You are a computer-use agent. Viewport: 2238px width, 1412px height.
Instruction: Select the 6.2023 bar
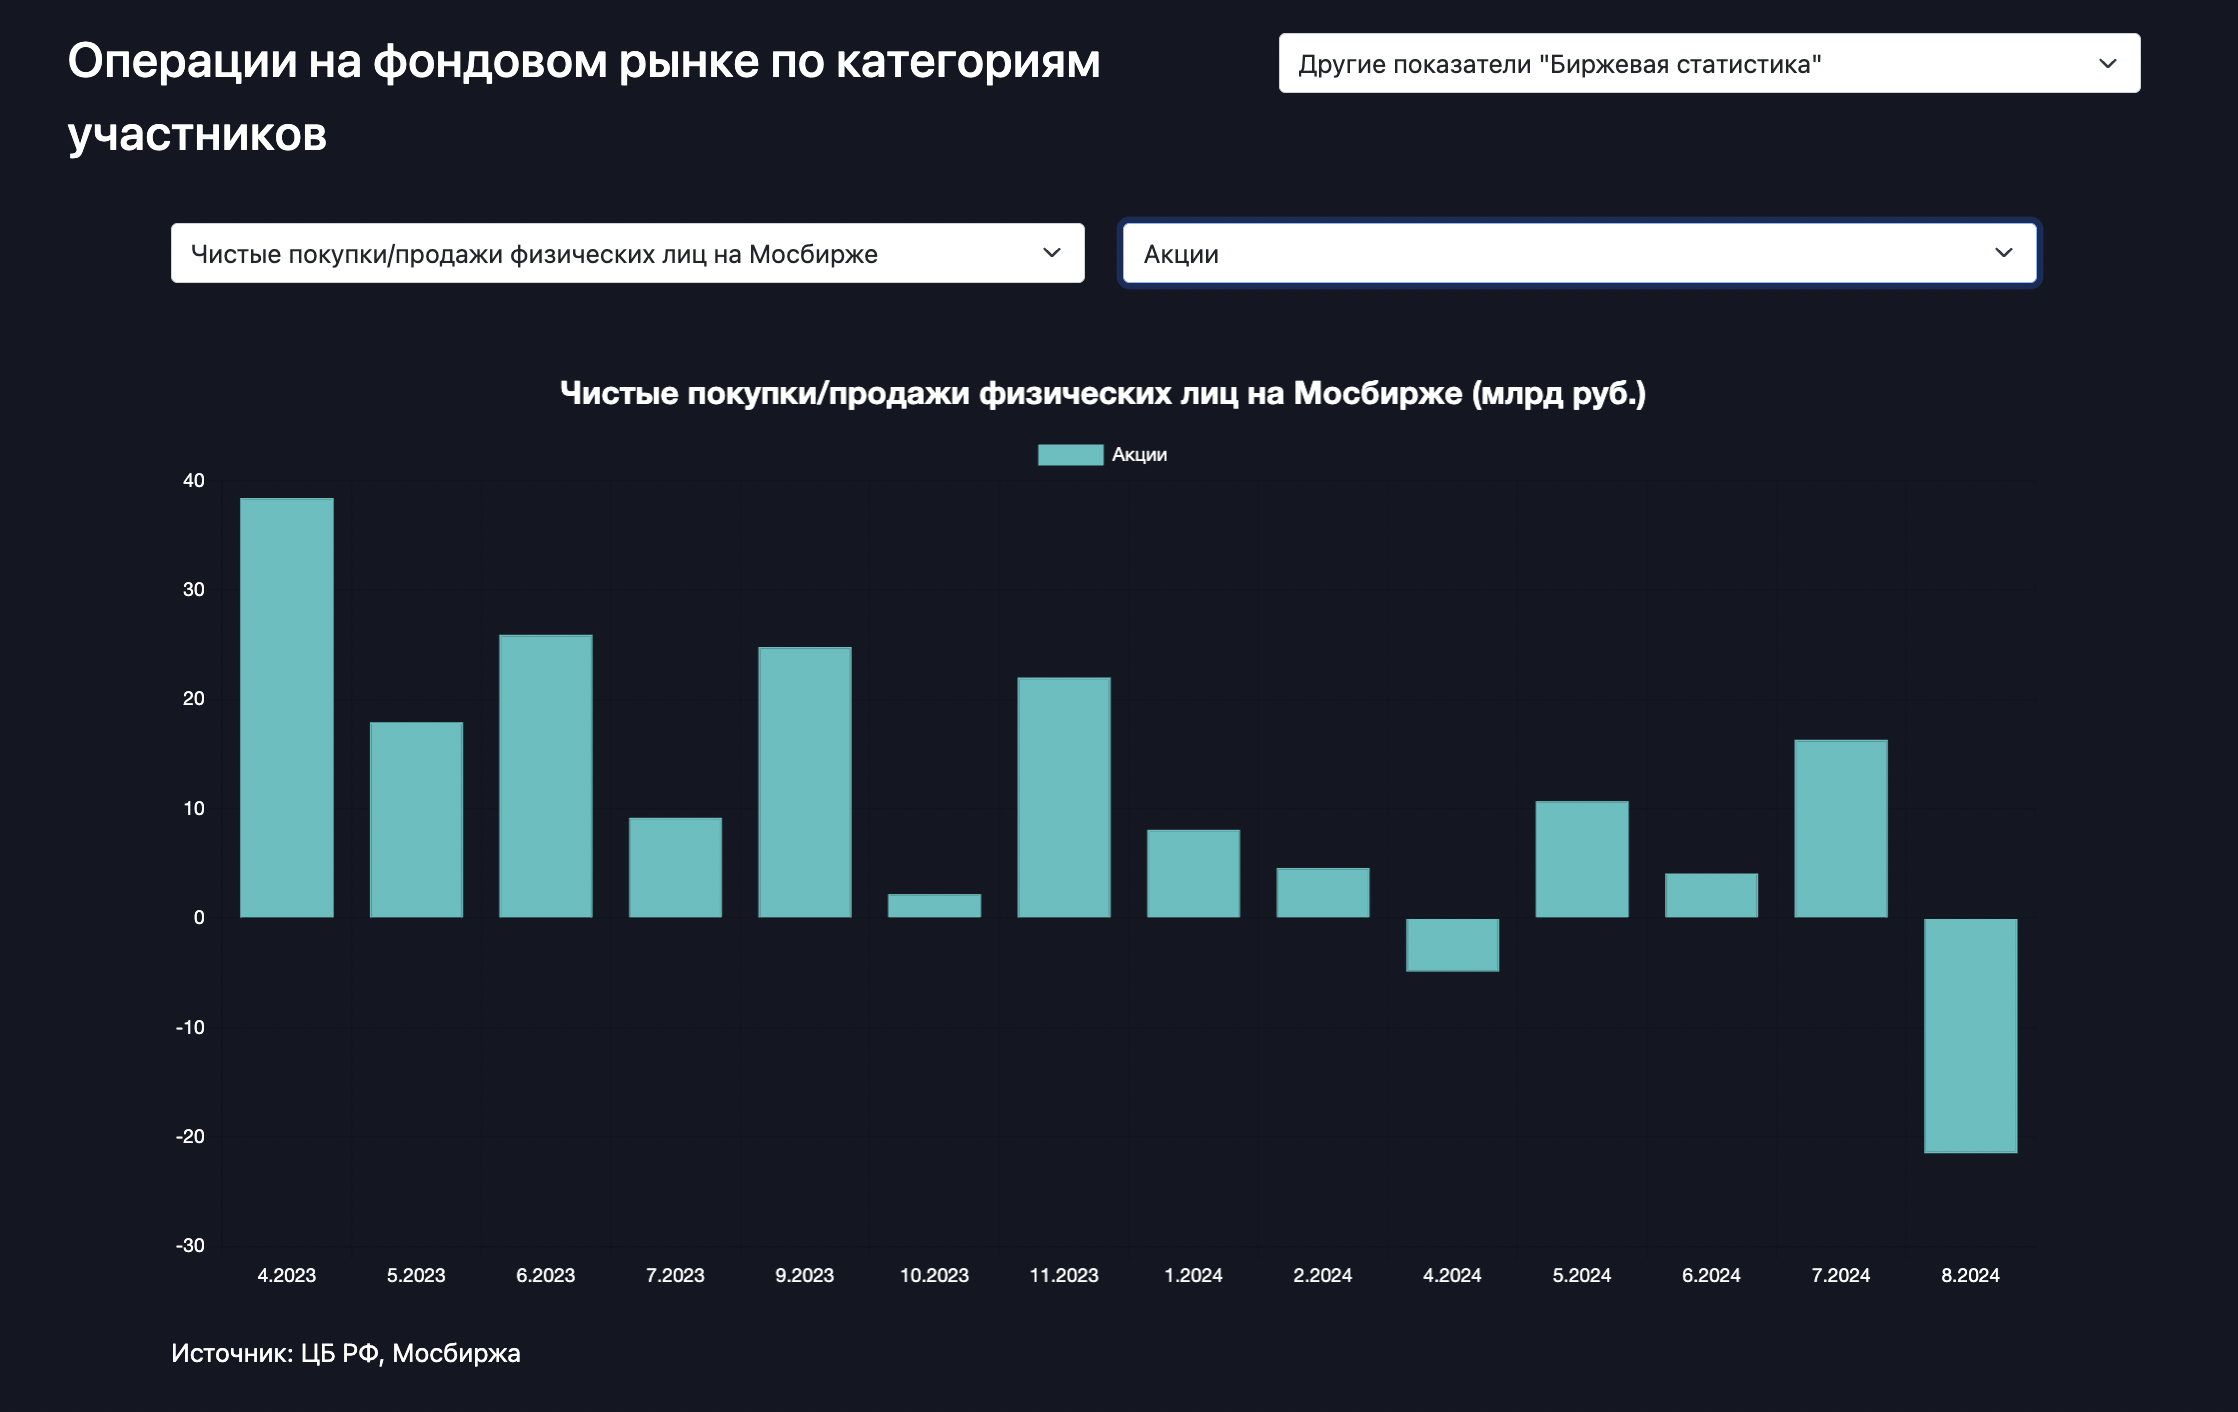tap(546, 776)
